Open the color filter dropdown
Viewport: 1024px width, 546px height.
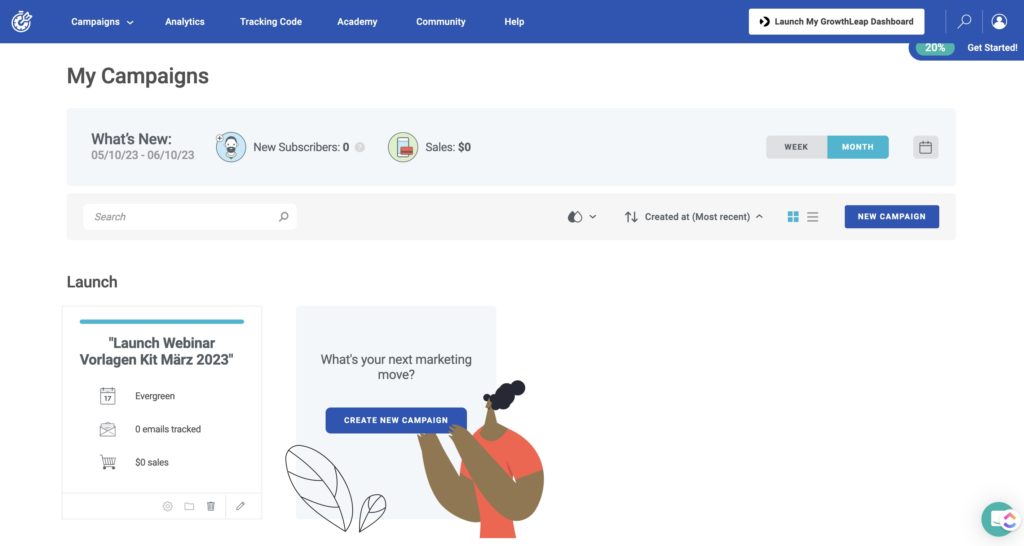581,217
